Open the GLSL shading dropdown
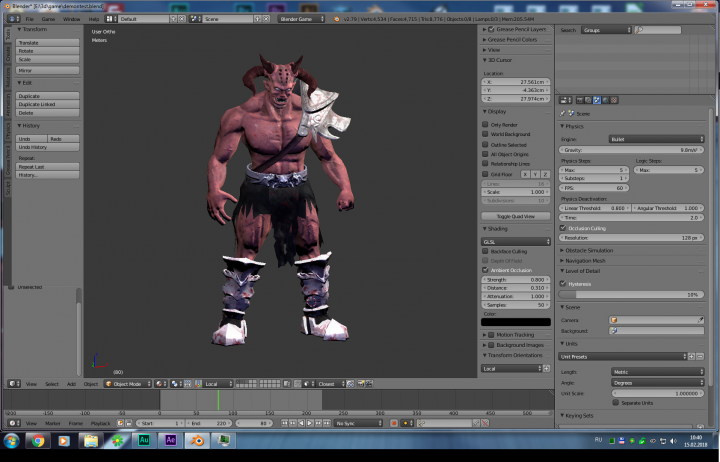 click(516, 242)
